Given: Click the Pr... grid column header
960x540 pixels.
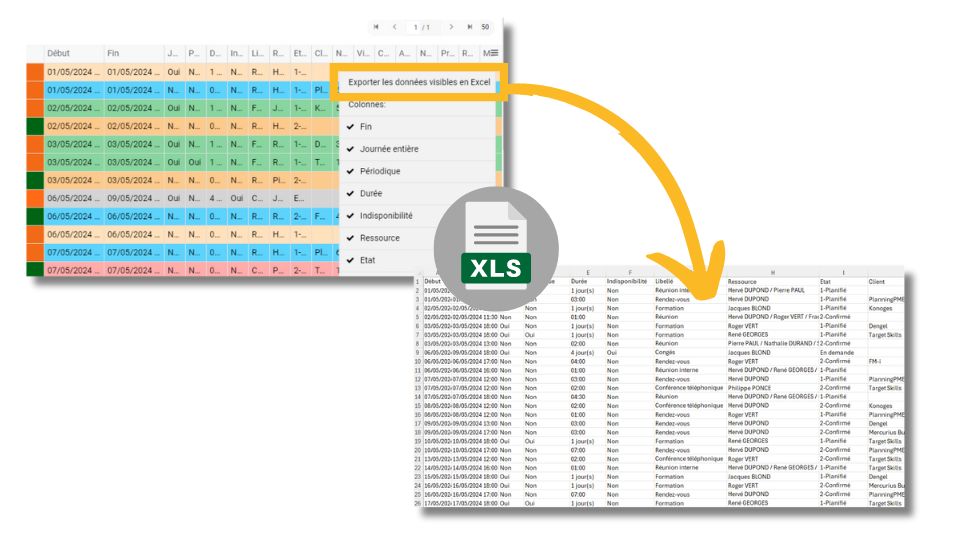Looking at the screenshot, I should [x=447, y=53].
